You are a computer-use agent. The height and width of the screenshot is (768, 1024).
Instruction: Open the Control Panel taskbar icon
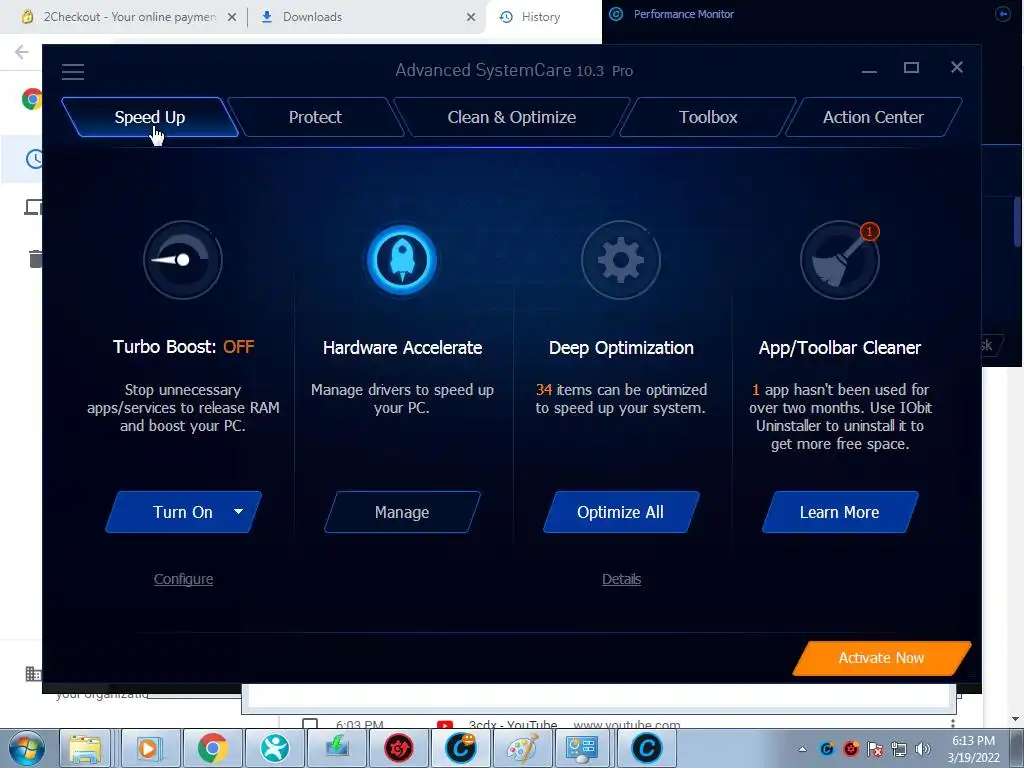click(581, 748)
